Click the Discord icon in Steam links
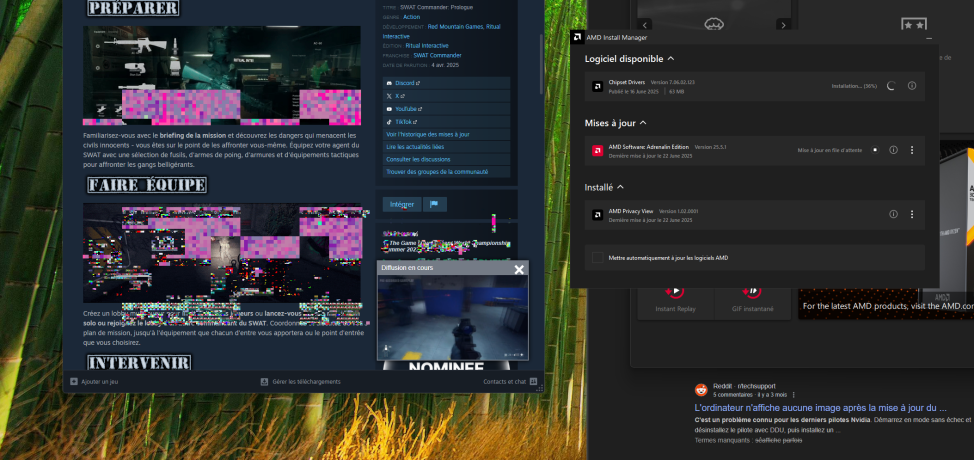Viewport: 974px width, 460px height. [x=389, y=83]
